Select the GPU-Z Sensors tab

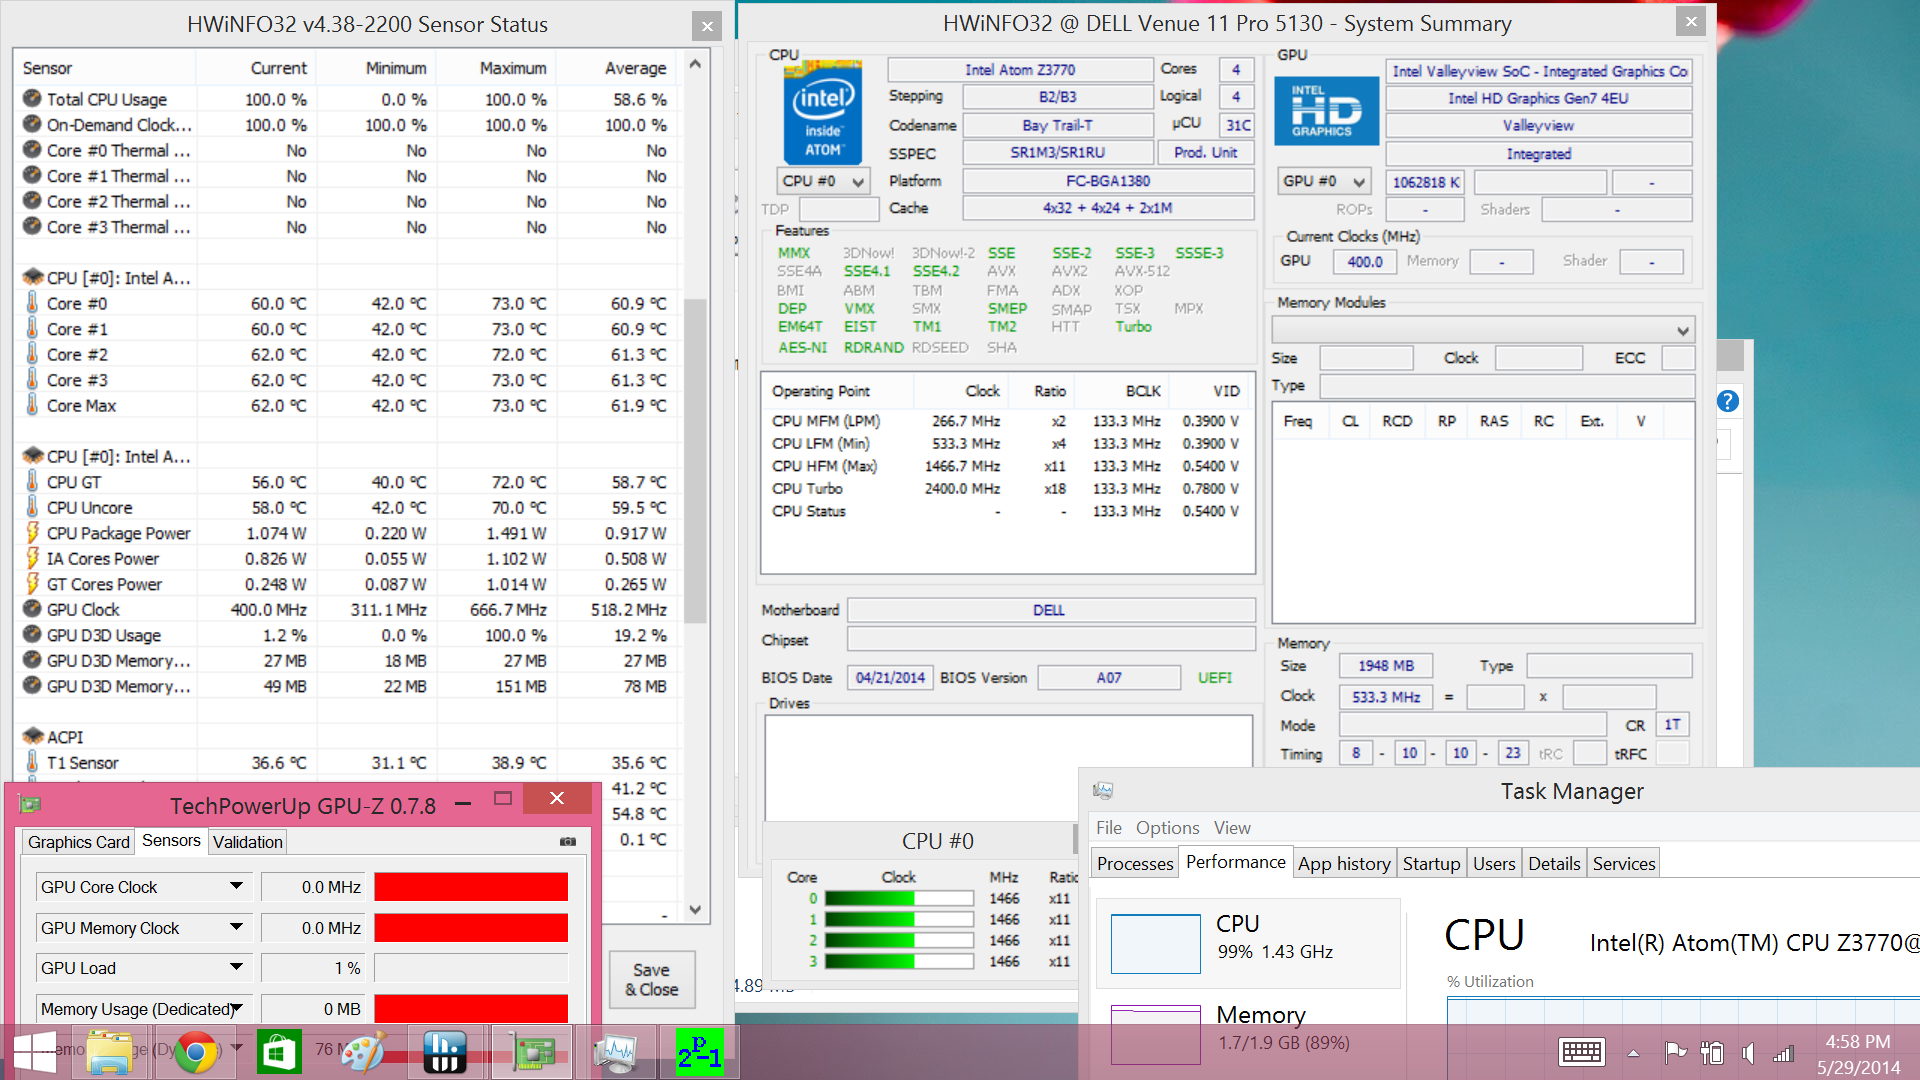[171, 841]
